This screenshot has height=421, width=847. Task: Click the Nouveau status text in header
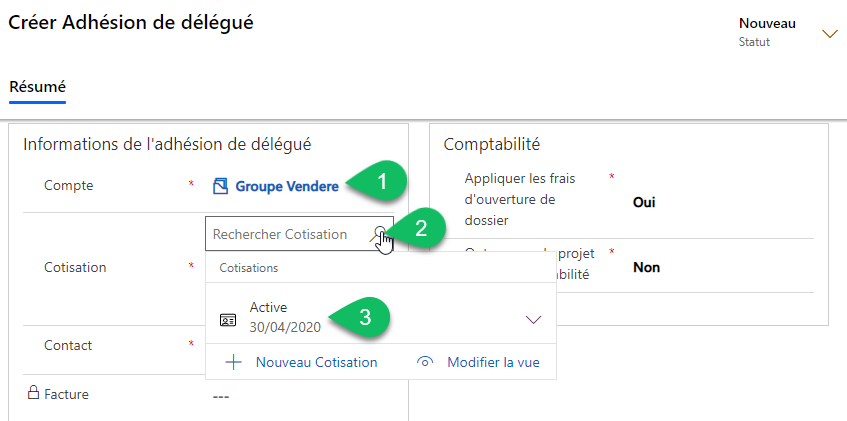(767, 23)
